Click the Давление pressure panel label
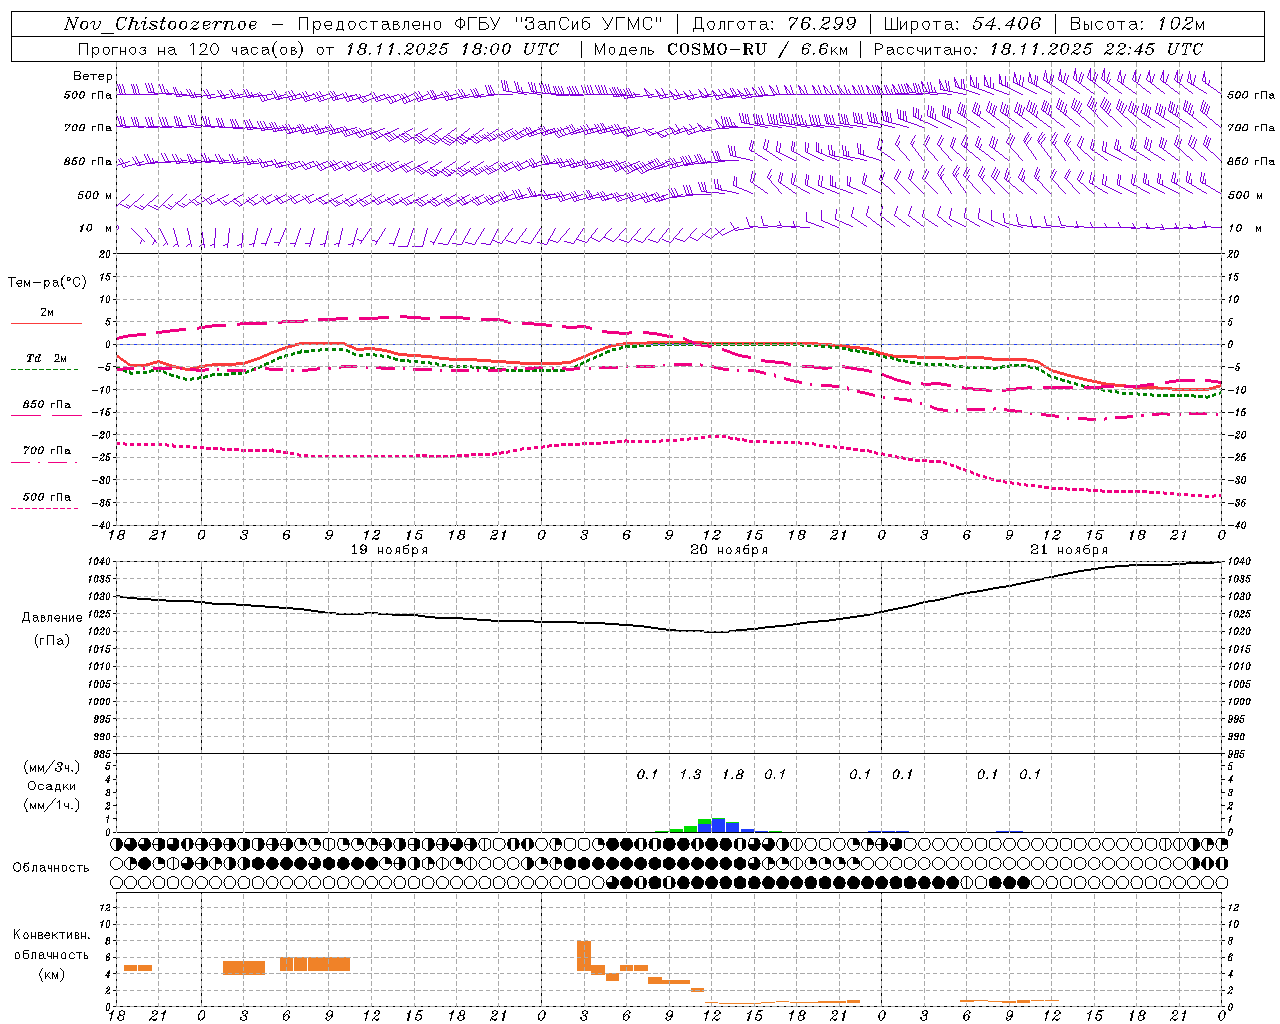Screen dimensions: 1280x1024 click(x=52, y=618)
